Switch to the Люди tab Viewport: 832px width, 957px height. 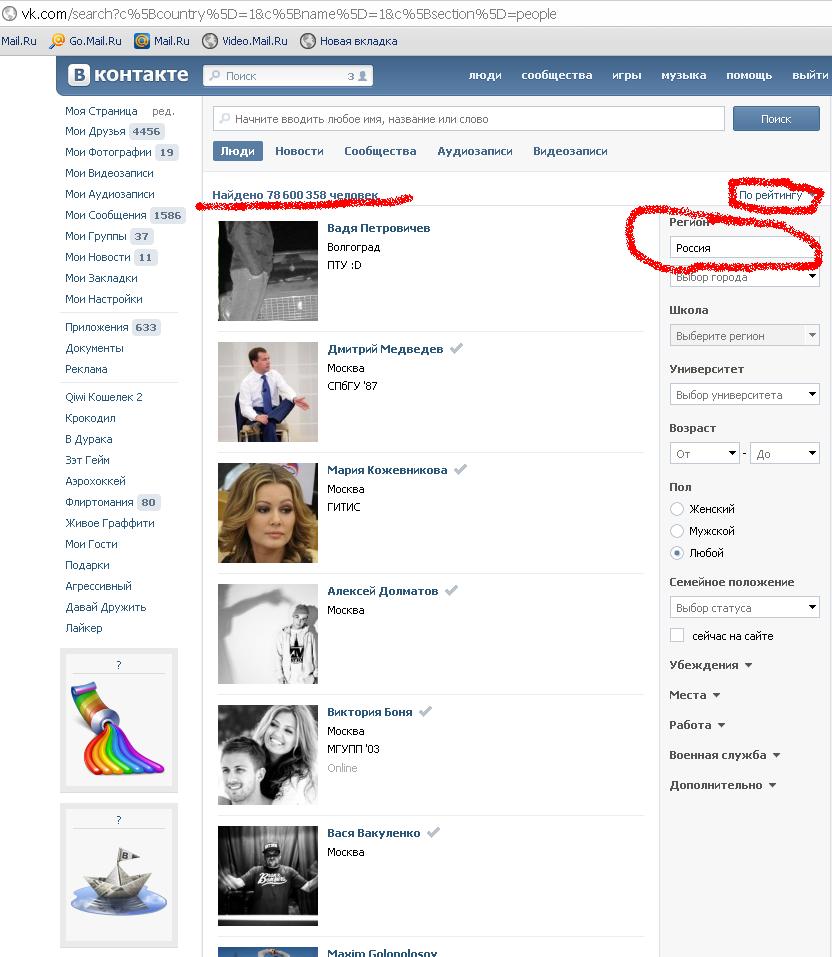click(237, 151)
